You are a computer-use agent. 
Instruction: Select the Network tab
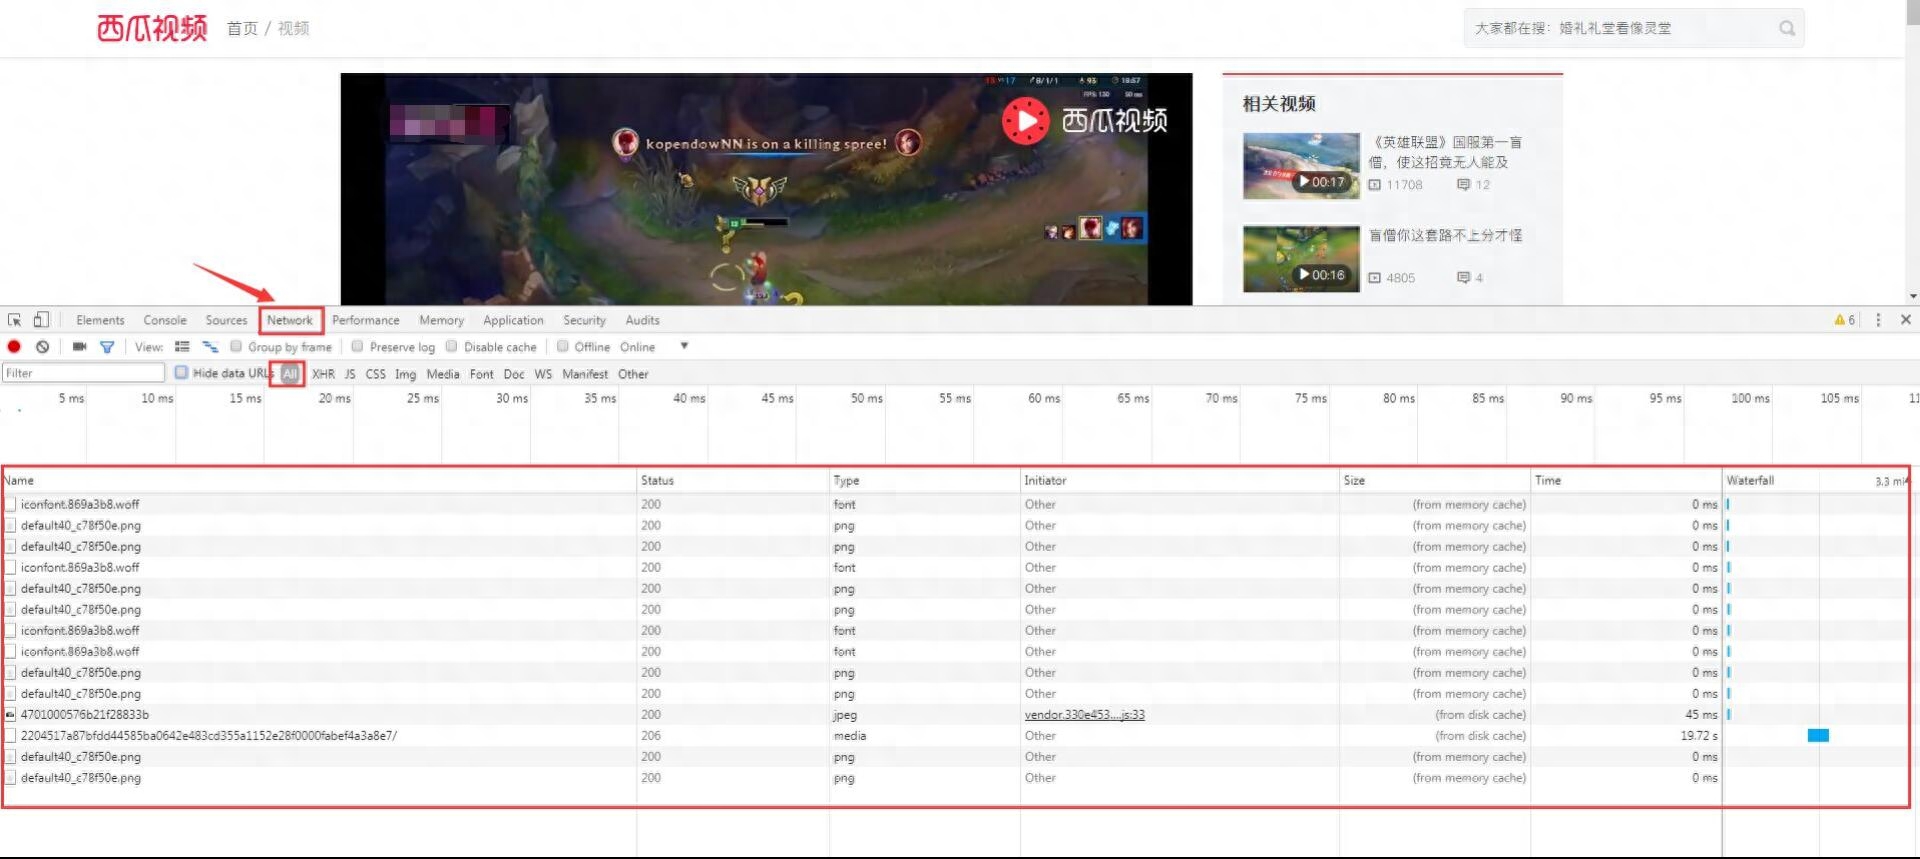click(290, 320)
